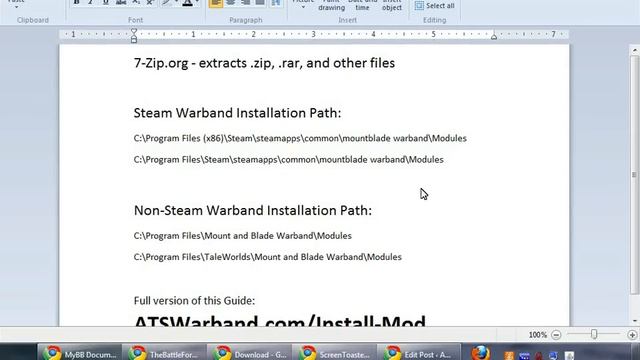Toggle bold formatting in Font group
The width and height of the screenshot is (640, 360).
point(76,3)
